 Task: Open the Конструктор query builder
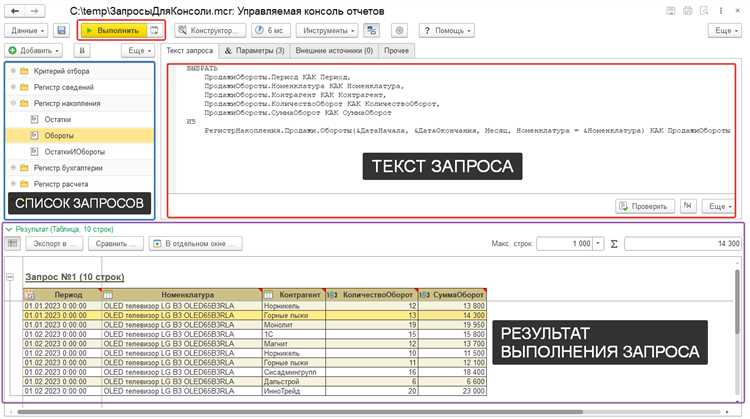tap(210, 30)
